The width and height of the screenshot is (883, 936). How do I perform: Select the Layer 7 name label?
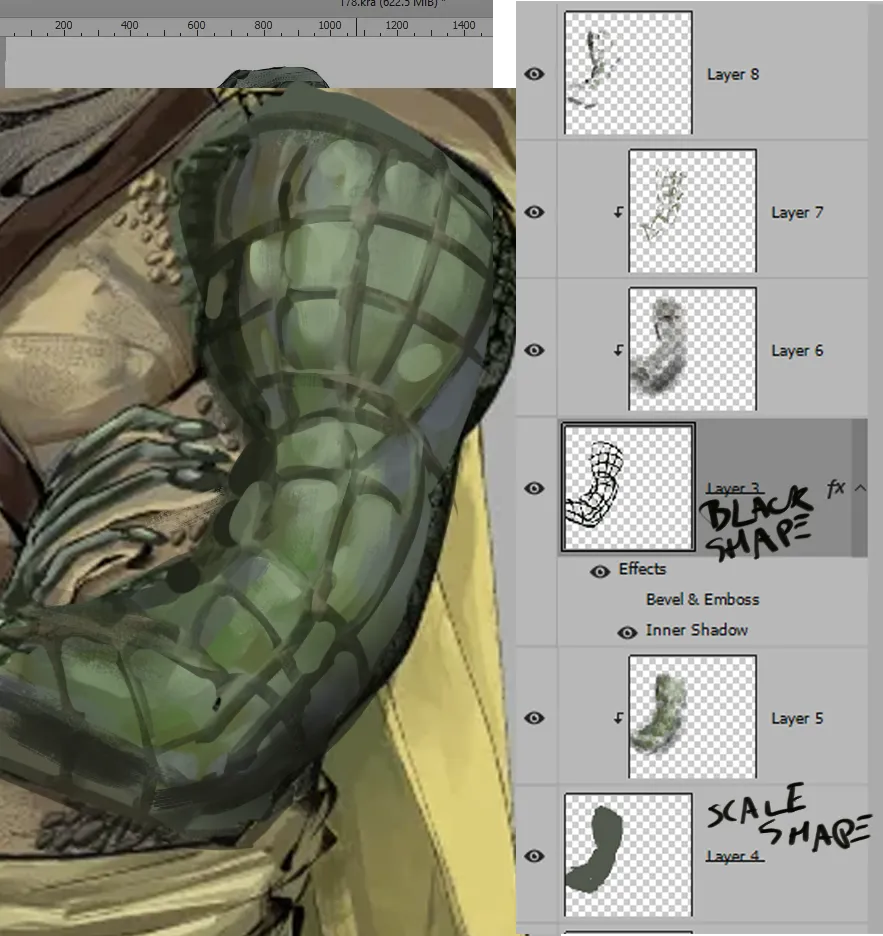[797, 213]
